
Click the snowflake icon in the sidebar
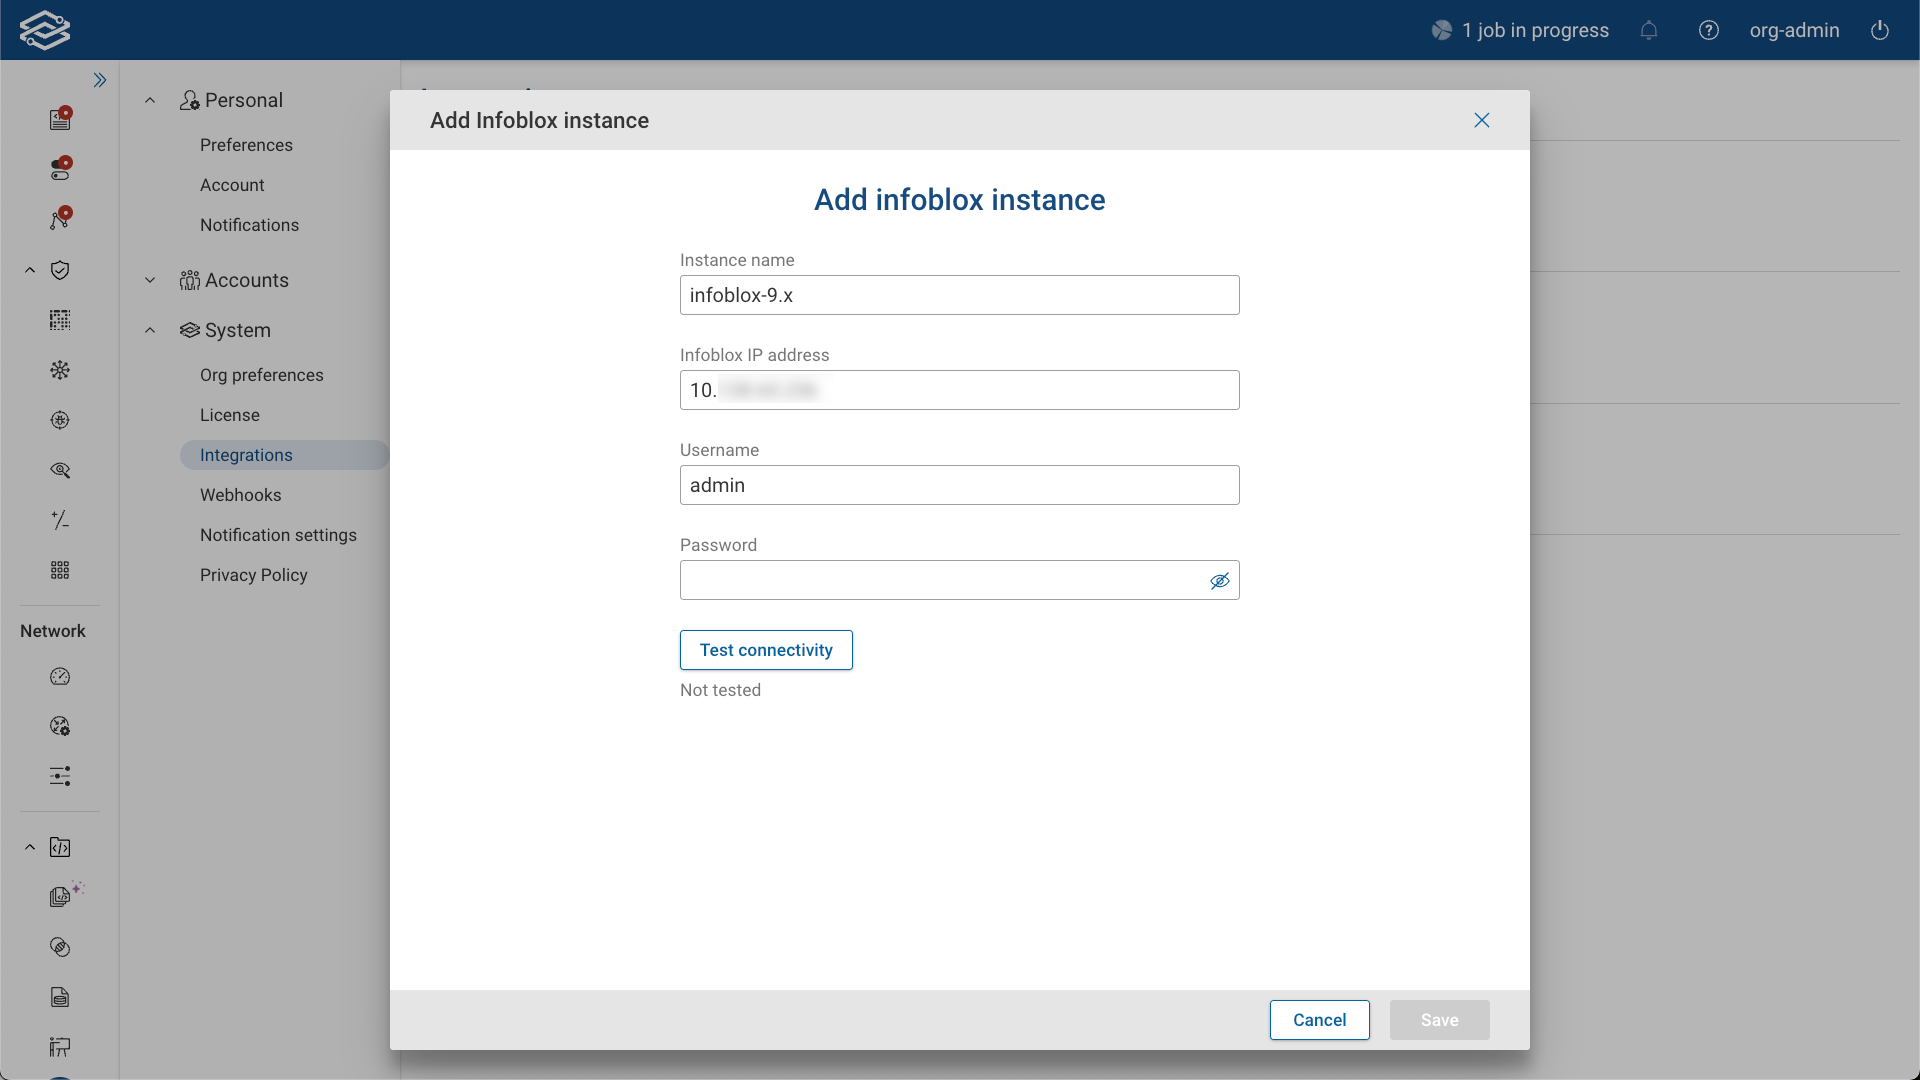(x=60, y=370)
